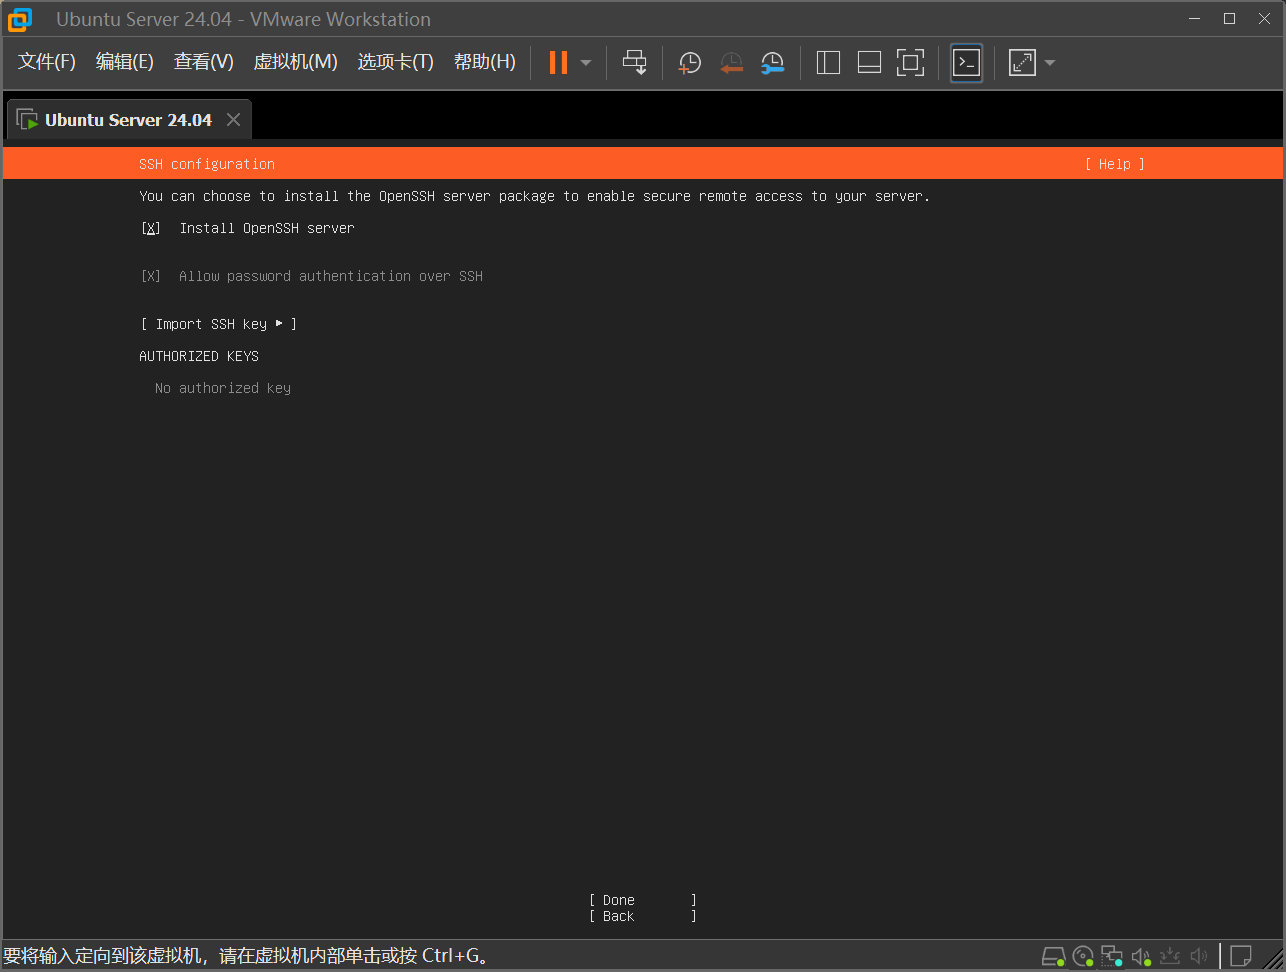
Task: Select the Back button
Action: (643, 916)
